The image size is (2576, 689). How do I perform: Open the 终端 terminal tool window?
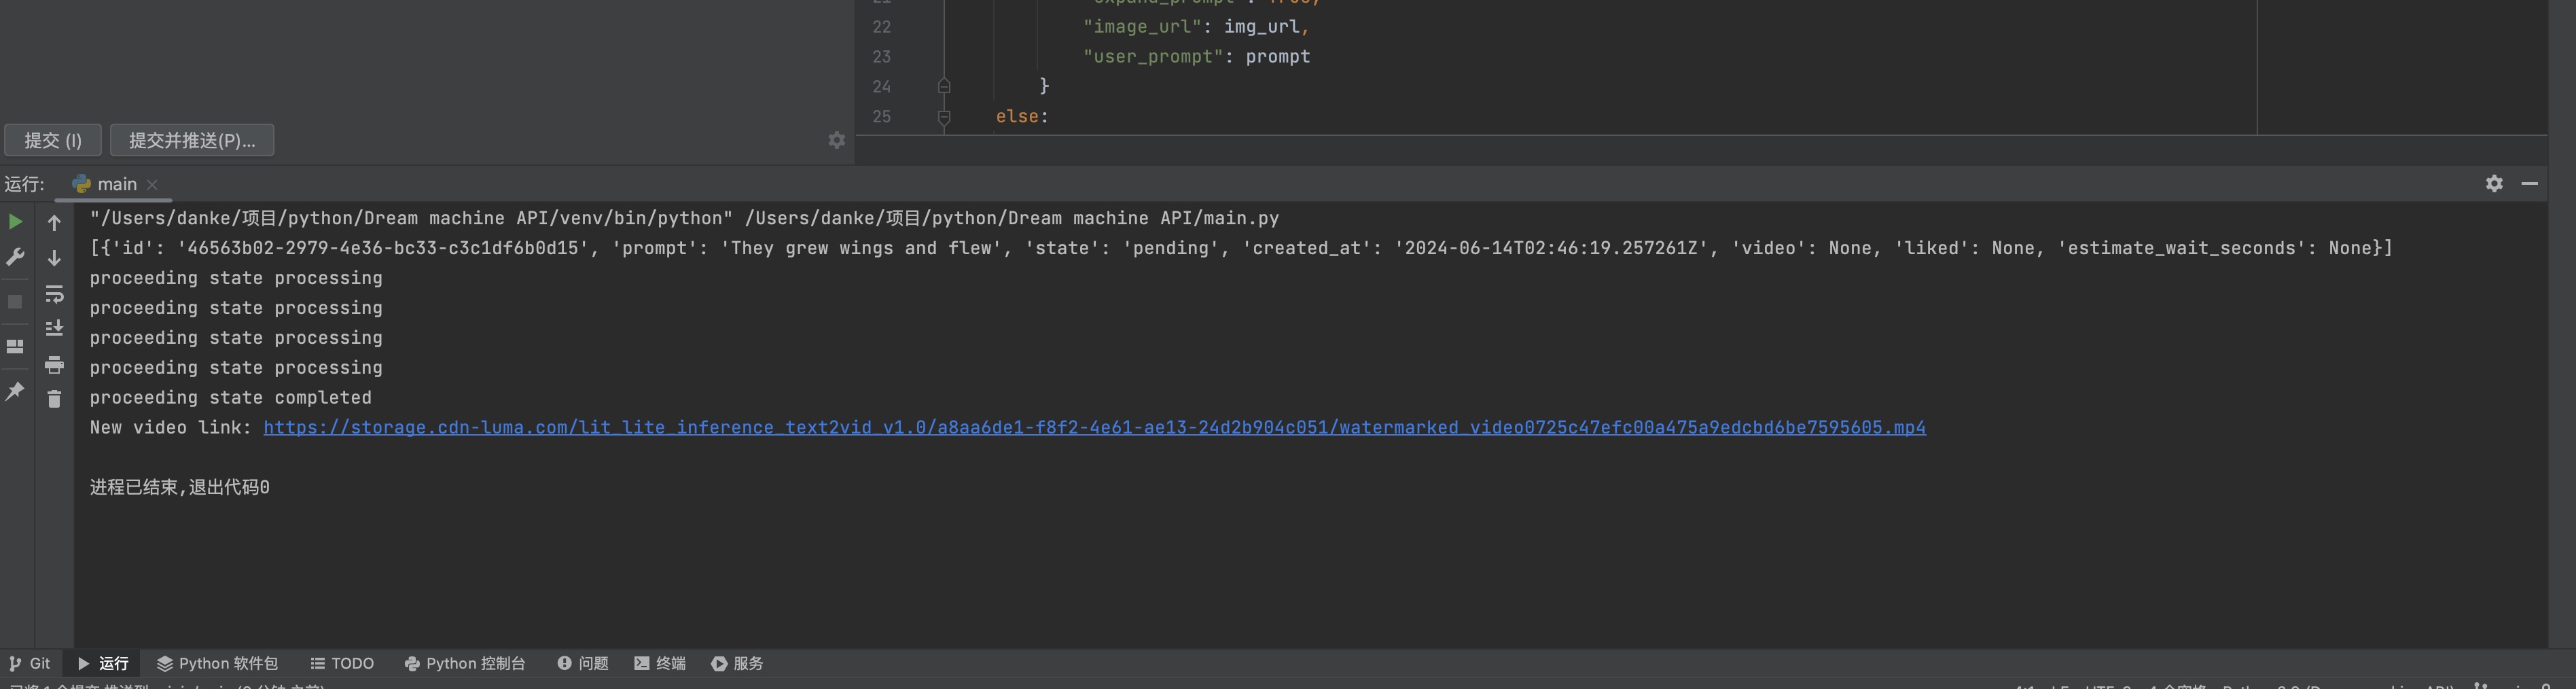(x=660, y=663)
